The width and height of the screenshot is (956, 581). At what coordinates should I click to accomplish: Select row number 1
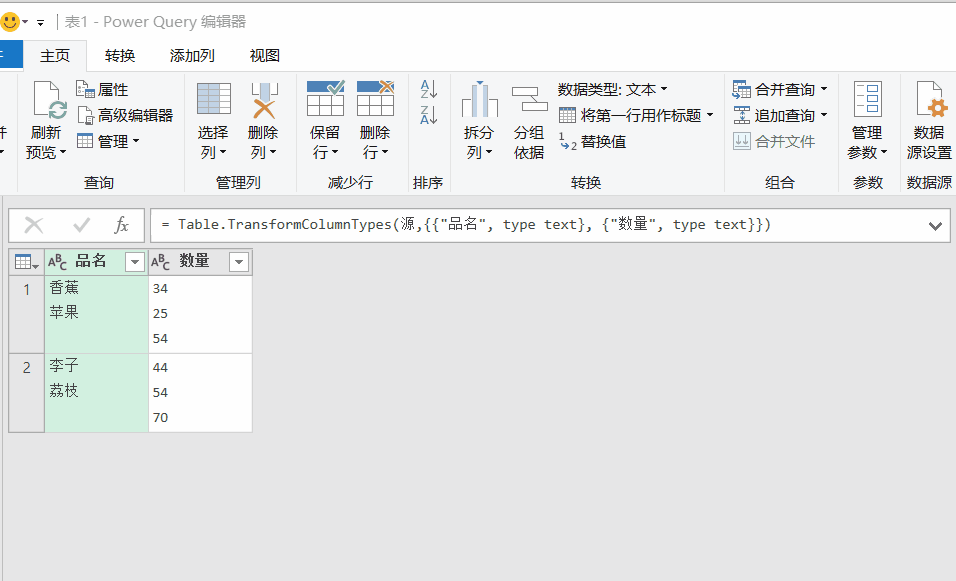click(27, 315)
